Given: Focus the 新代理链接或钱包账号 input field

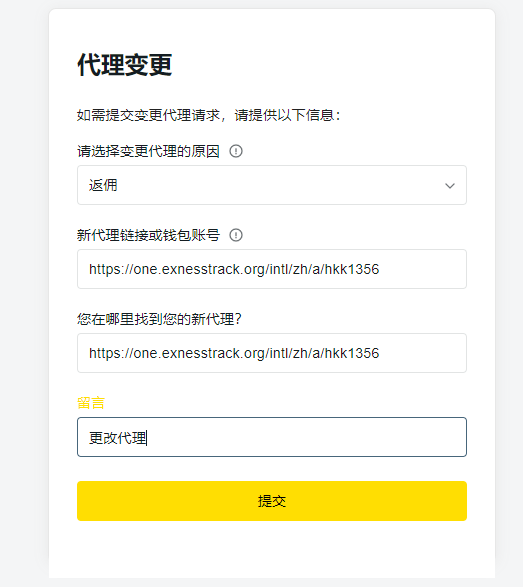Looking at the screenshot, I should (272, 269).
